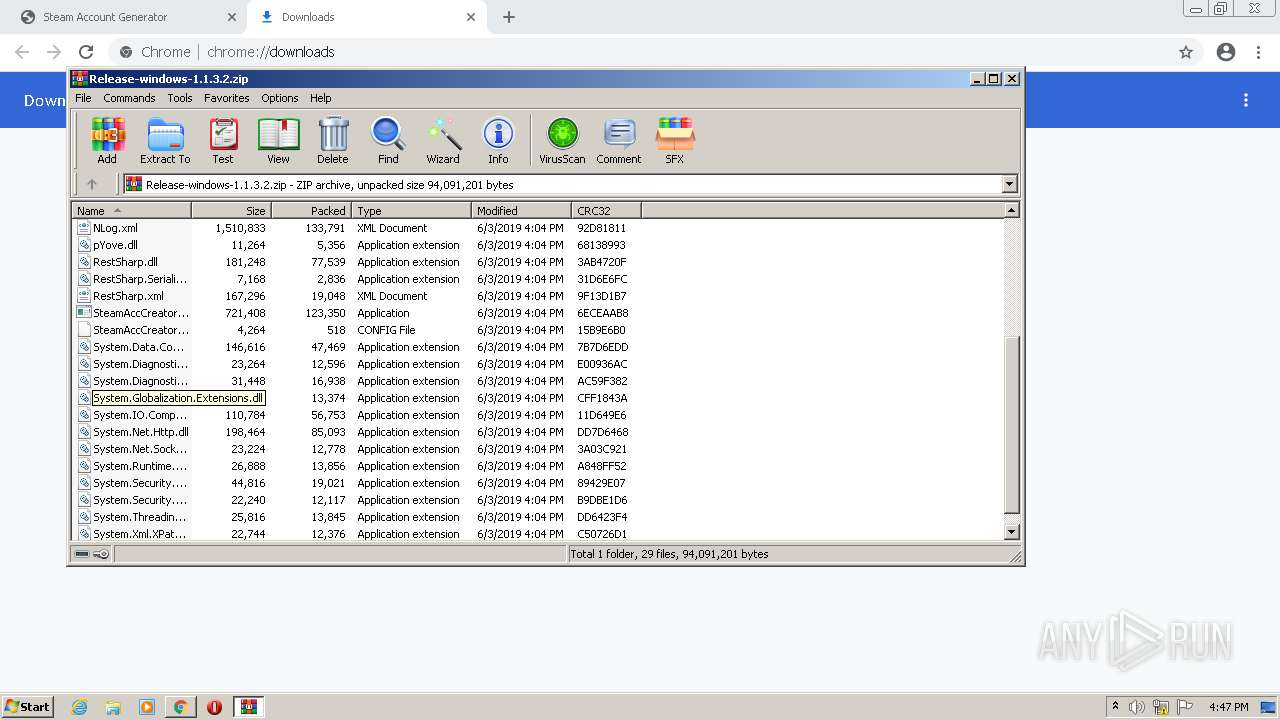Open the Favorites menu

pos(227,98)
